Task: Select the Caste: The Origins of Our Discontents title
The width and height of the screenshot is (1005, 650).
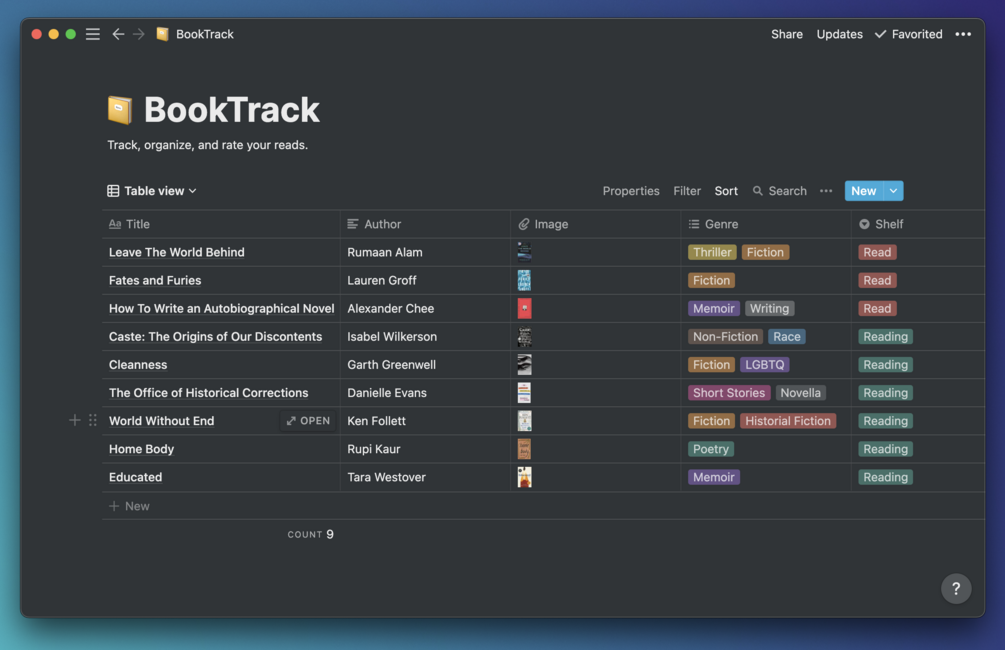Action: coord(215,337)
